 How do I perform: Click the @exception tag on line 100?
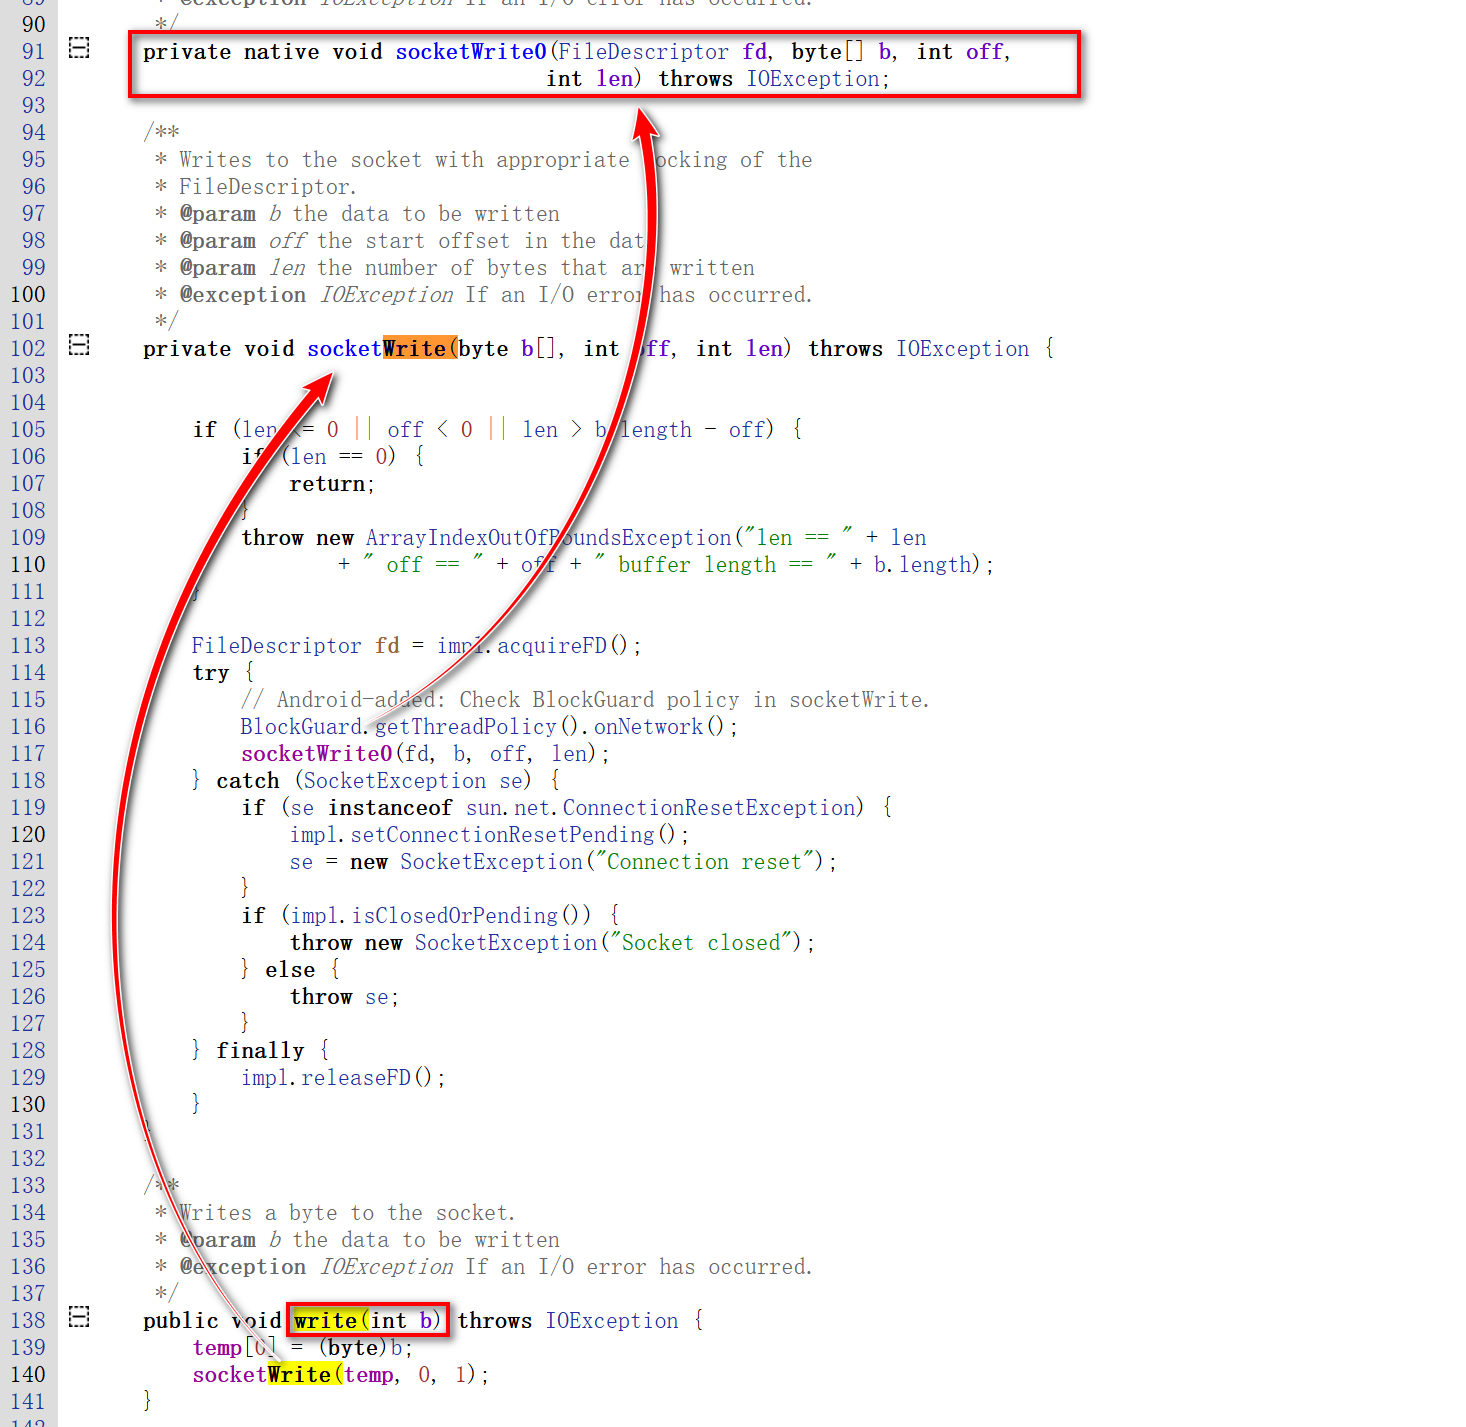coord(243,294)
